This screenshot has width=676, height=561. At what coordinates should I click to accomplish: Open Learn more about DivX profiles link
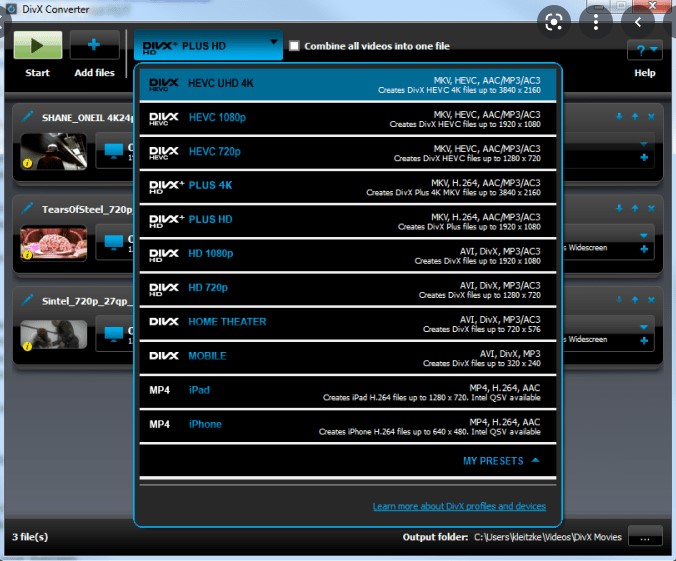459,506
